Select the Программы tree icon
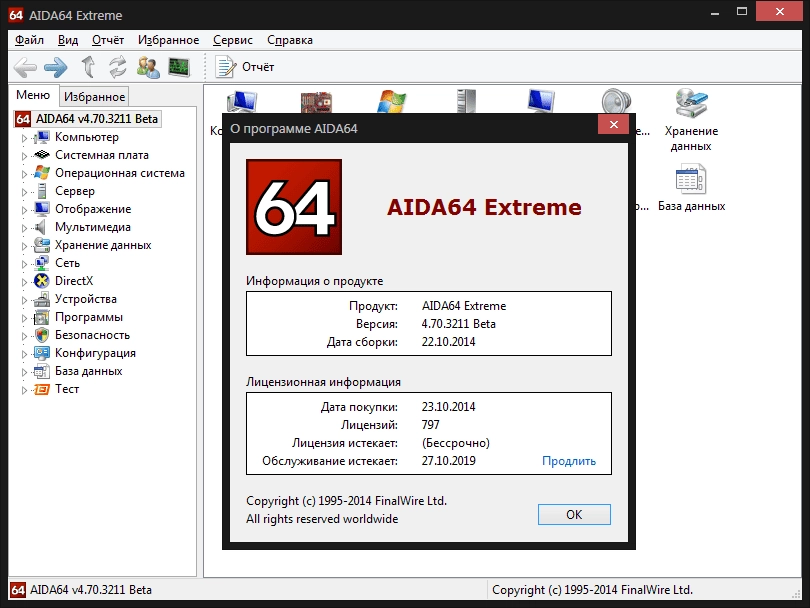 (x=41, y=317)
